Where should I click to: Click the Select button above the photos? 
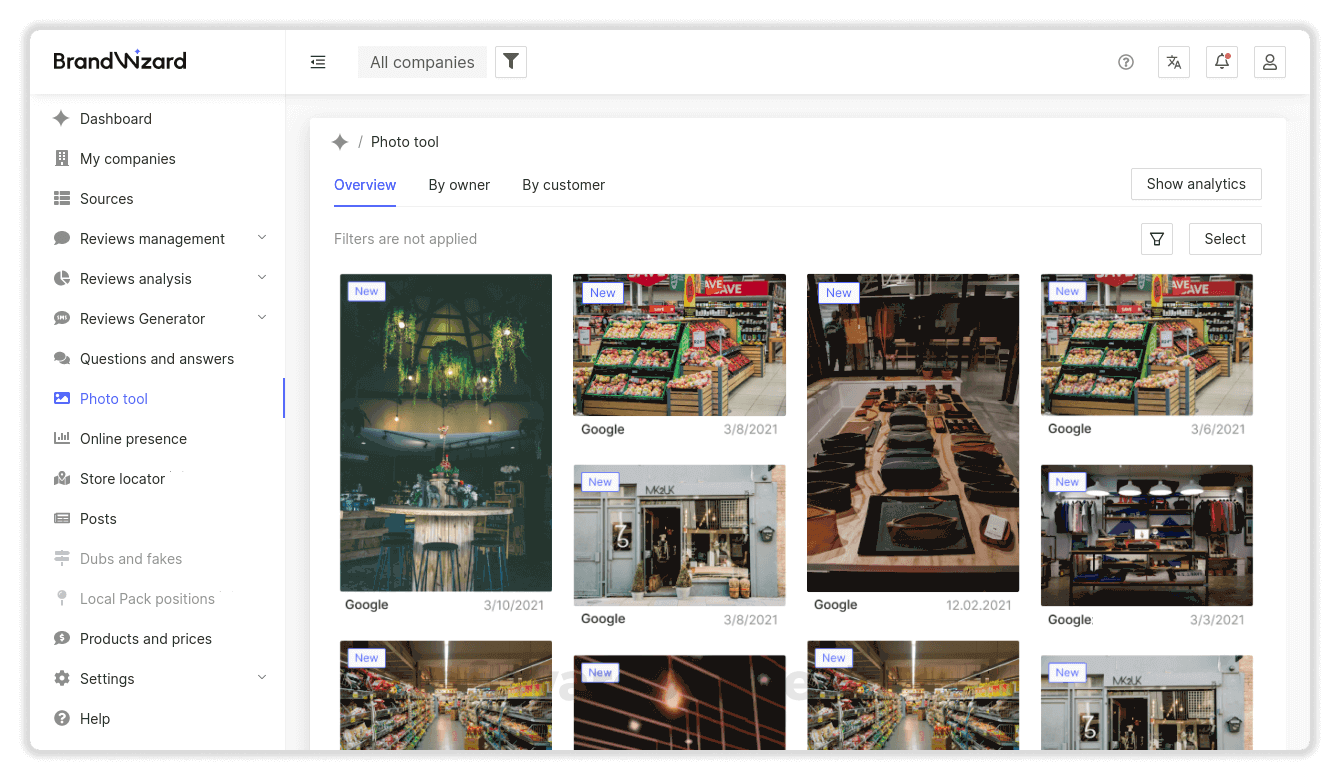coord(1224,238)
